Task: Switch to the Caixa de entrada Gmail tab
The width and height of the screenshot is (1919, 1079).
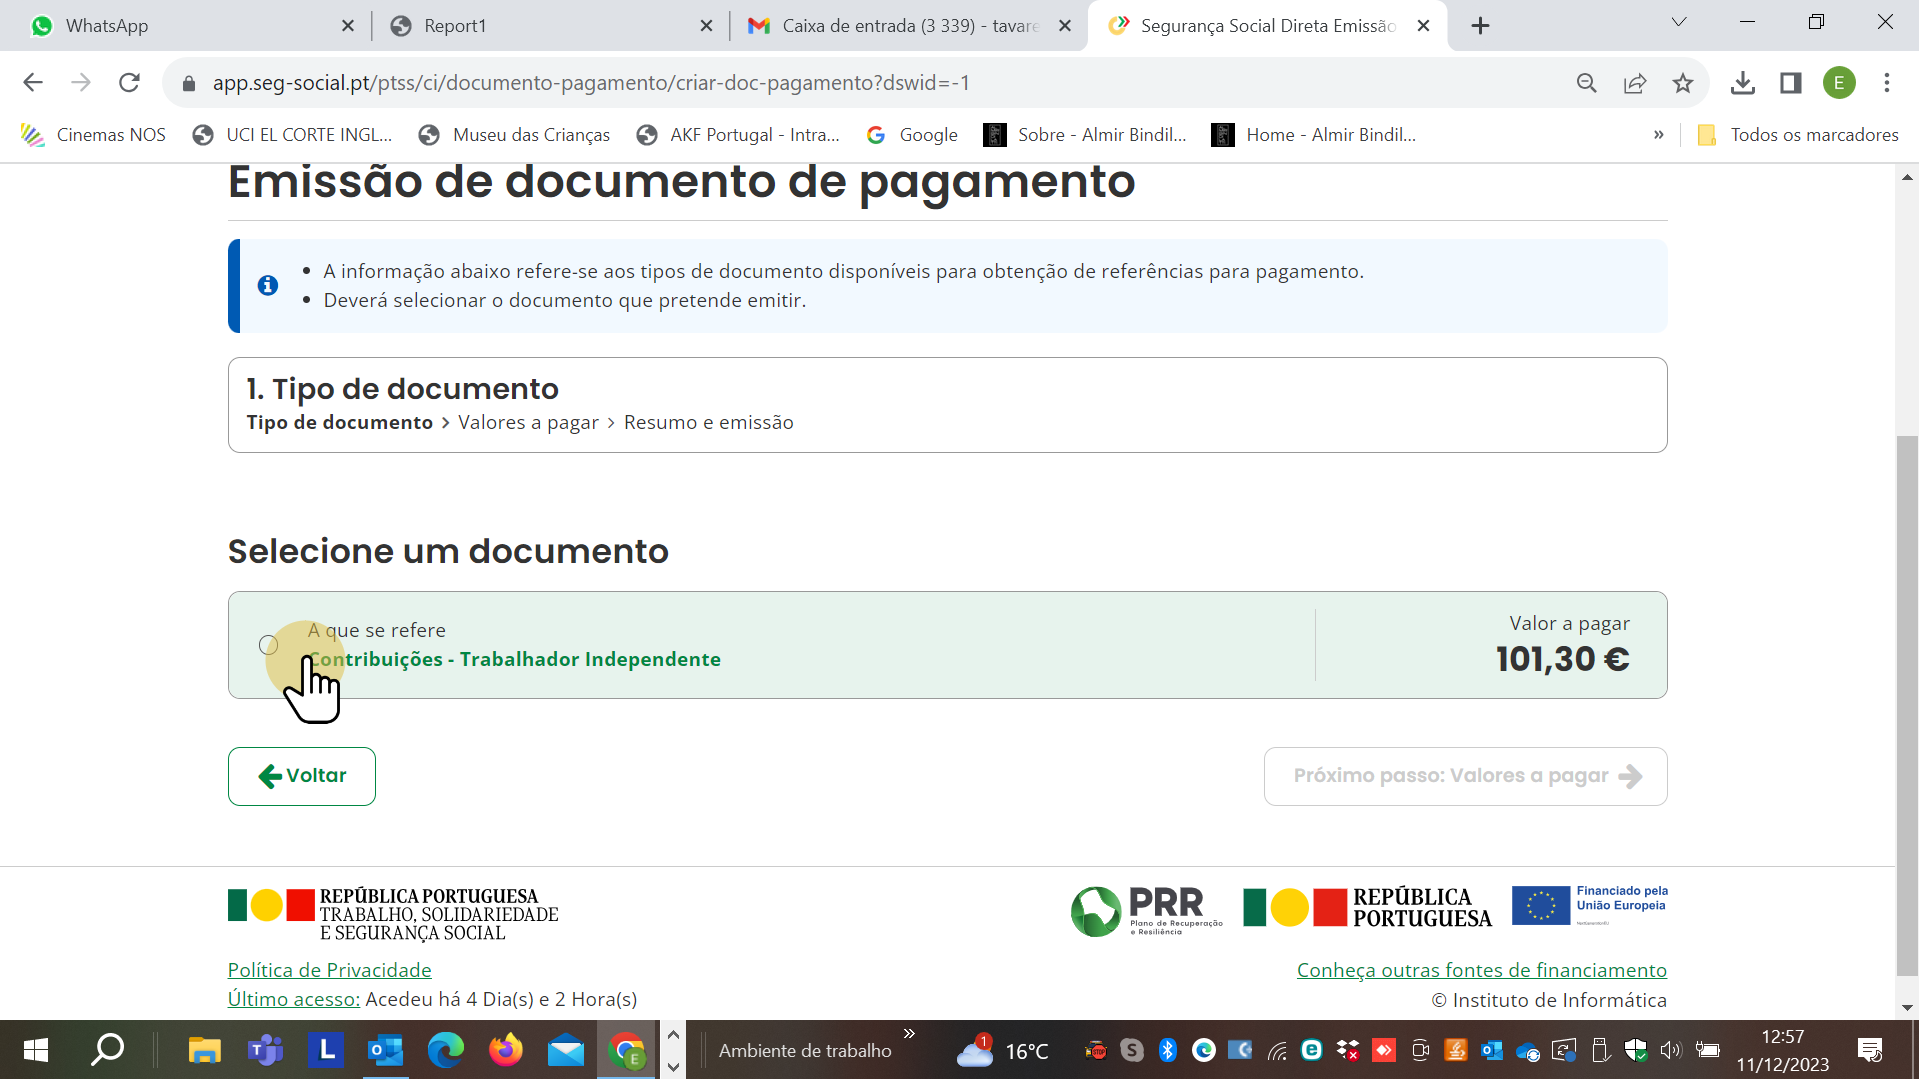Action: tap(890, 25)
